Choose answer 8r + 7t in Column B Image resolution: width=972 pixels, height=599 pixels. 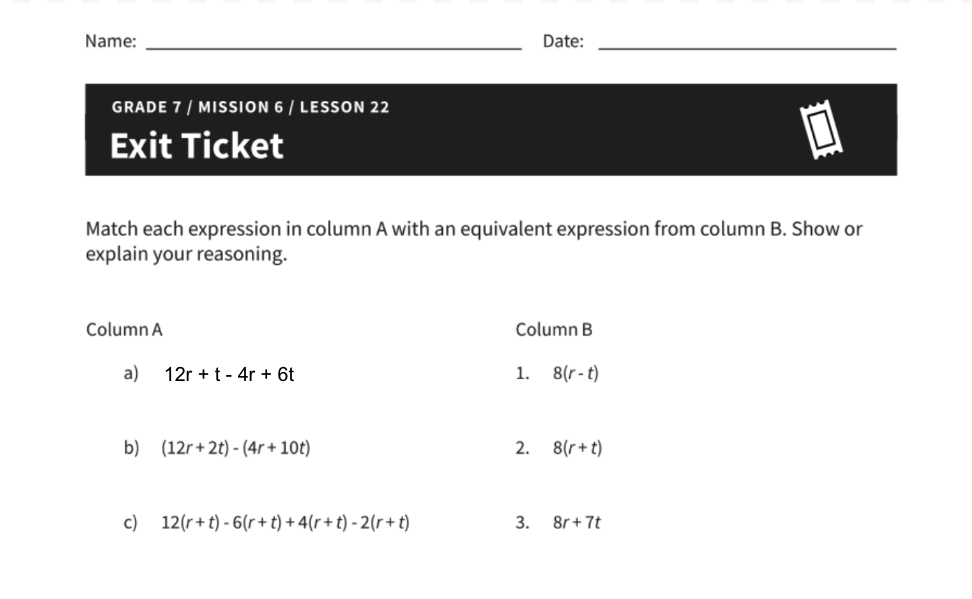tap(577, 522)
